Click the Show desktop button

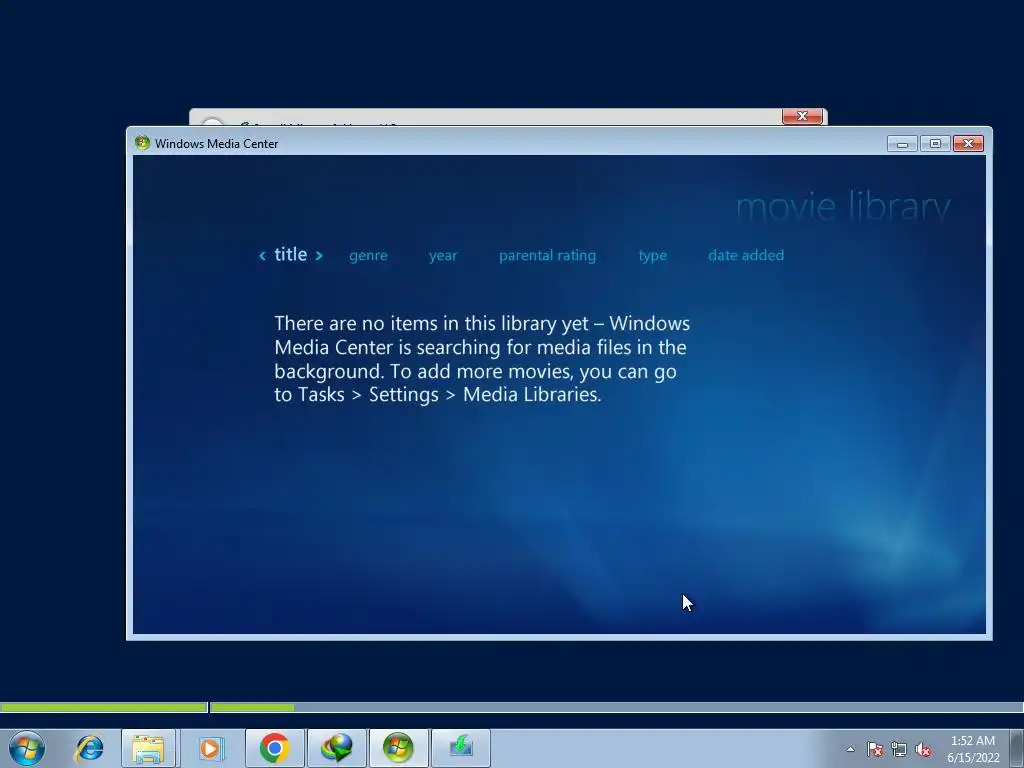tap(1017, 748)
